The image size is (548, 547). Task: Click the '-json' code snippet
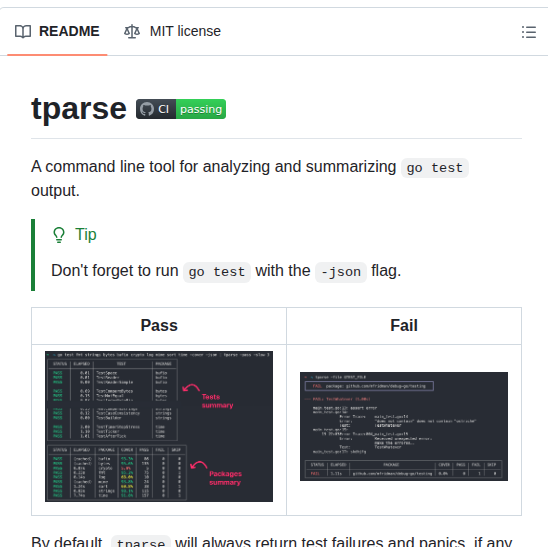click(341, 272)
